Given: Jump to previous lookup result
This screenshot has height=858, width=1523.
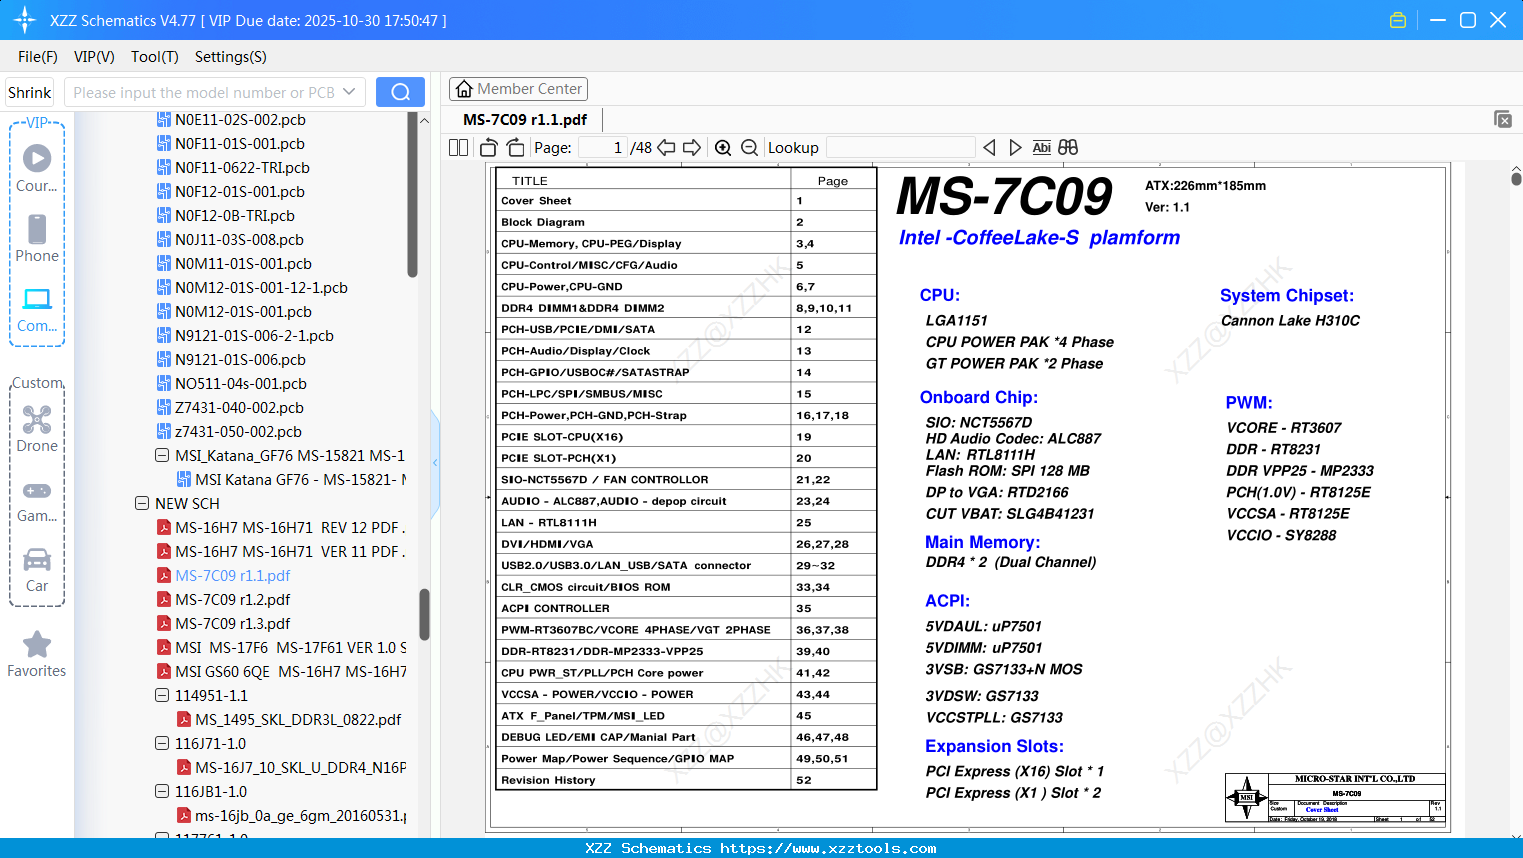Looking at the screenshot, I should (989, 148).
